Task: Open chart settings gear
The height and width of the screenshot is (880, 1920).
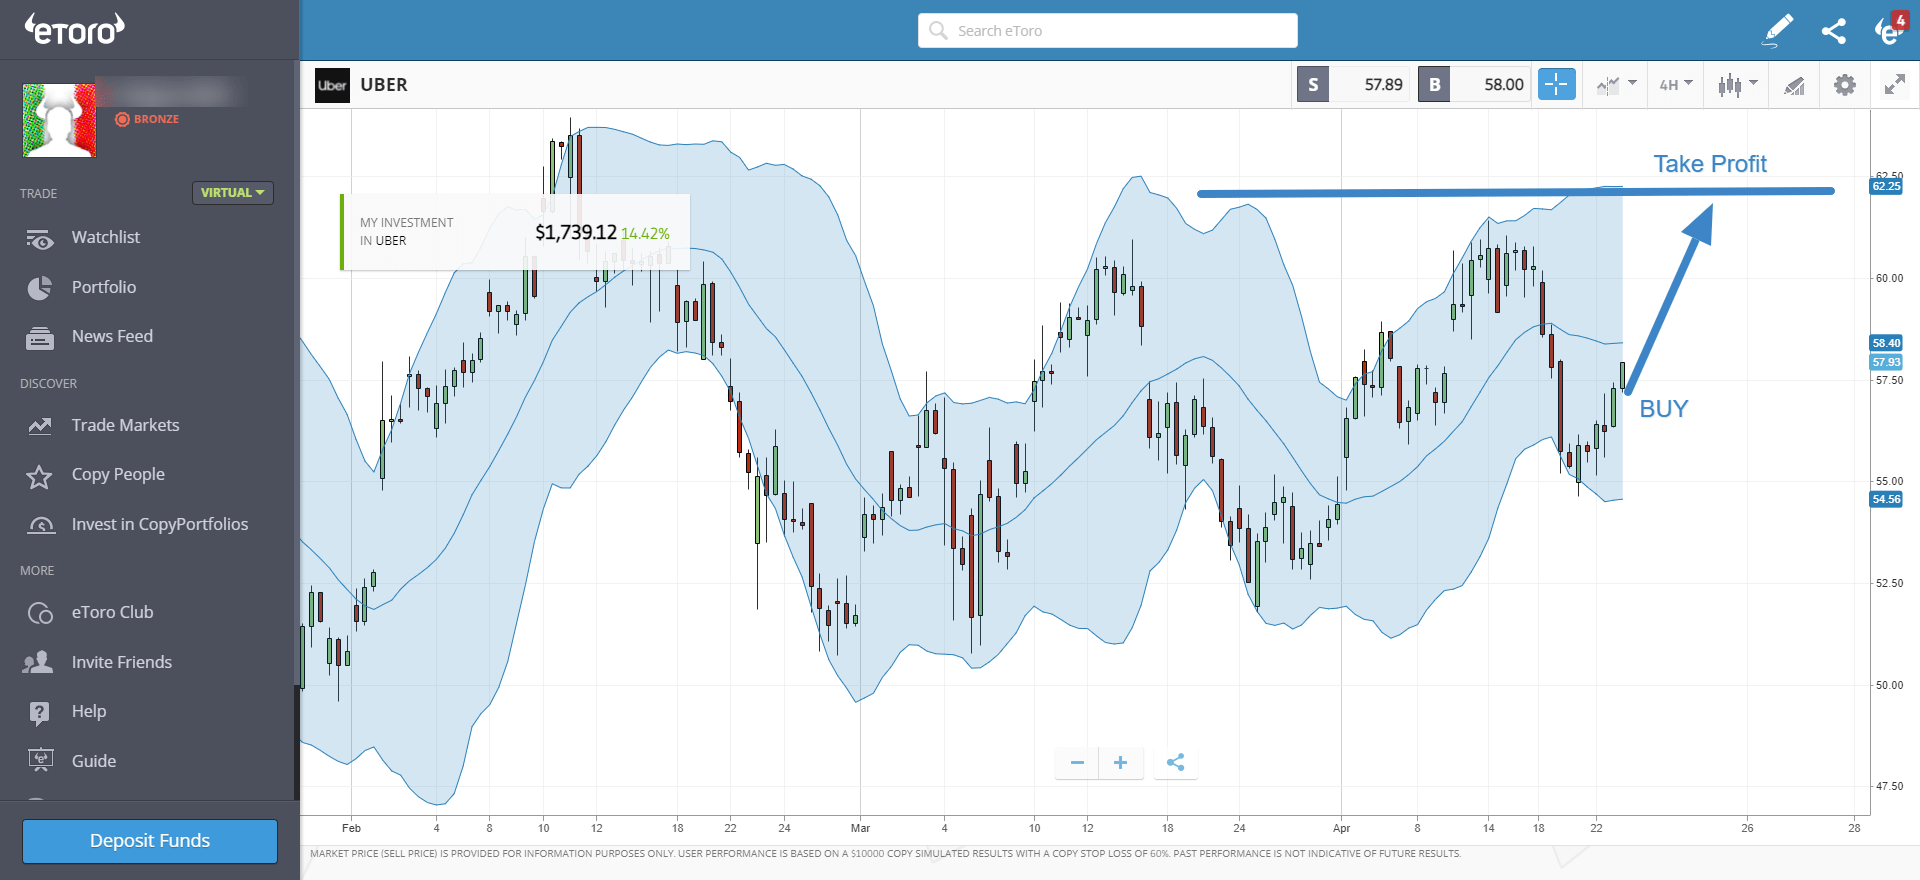Action: (x=1845, y=85)
